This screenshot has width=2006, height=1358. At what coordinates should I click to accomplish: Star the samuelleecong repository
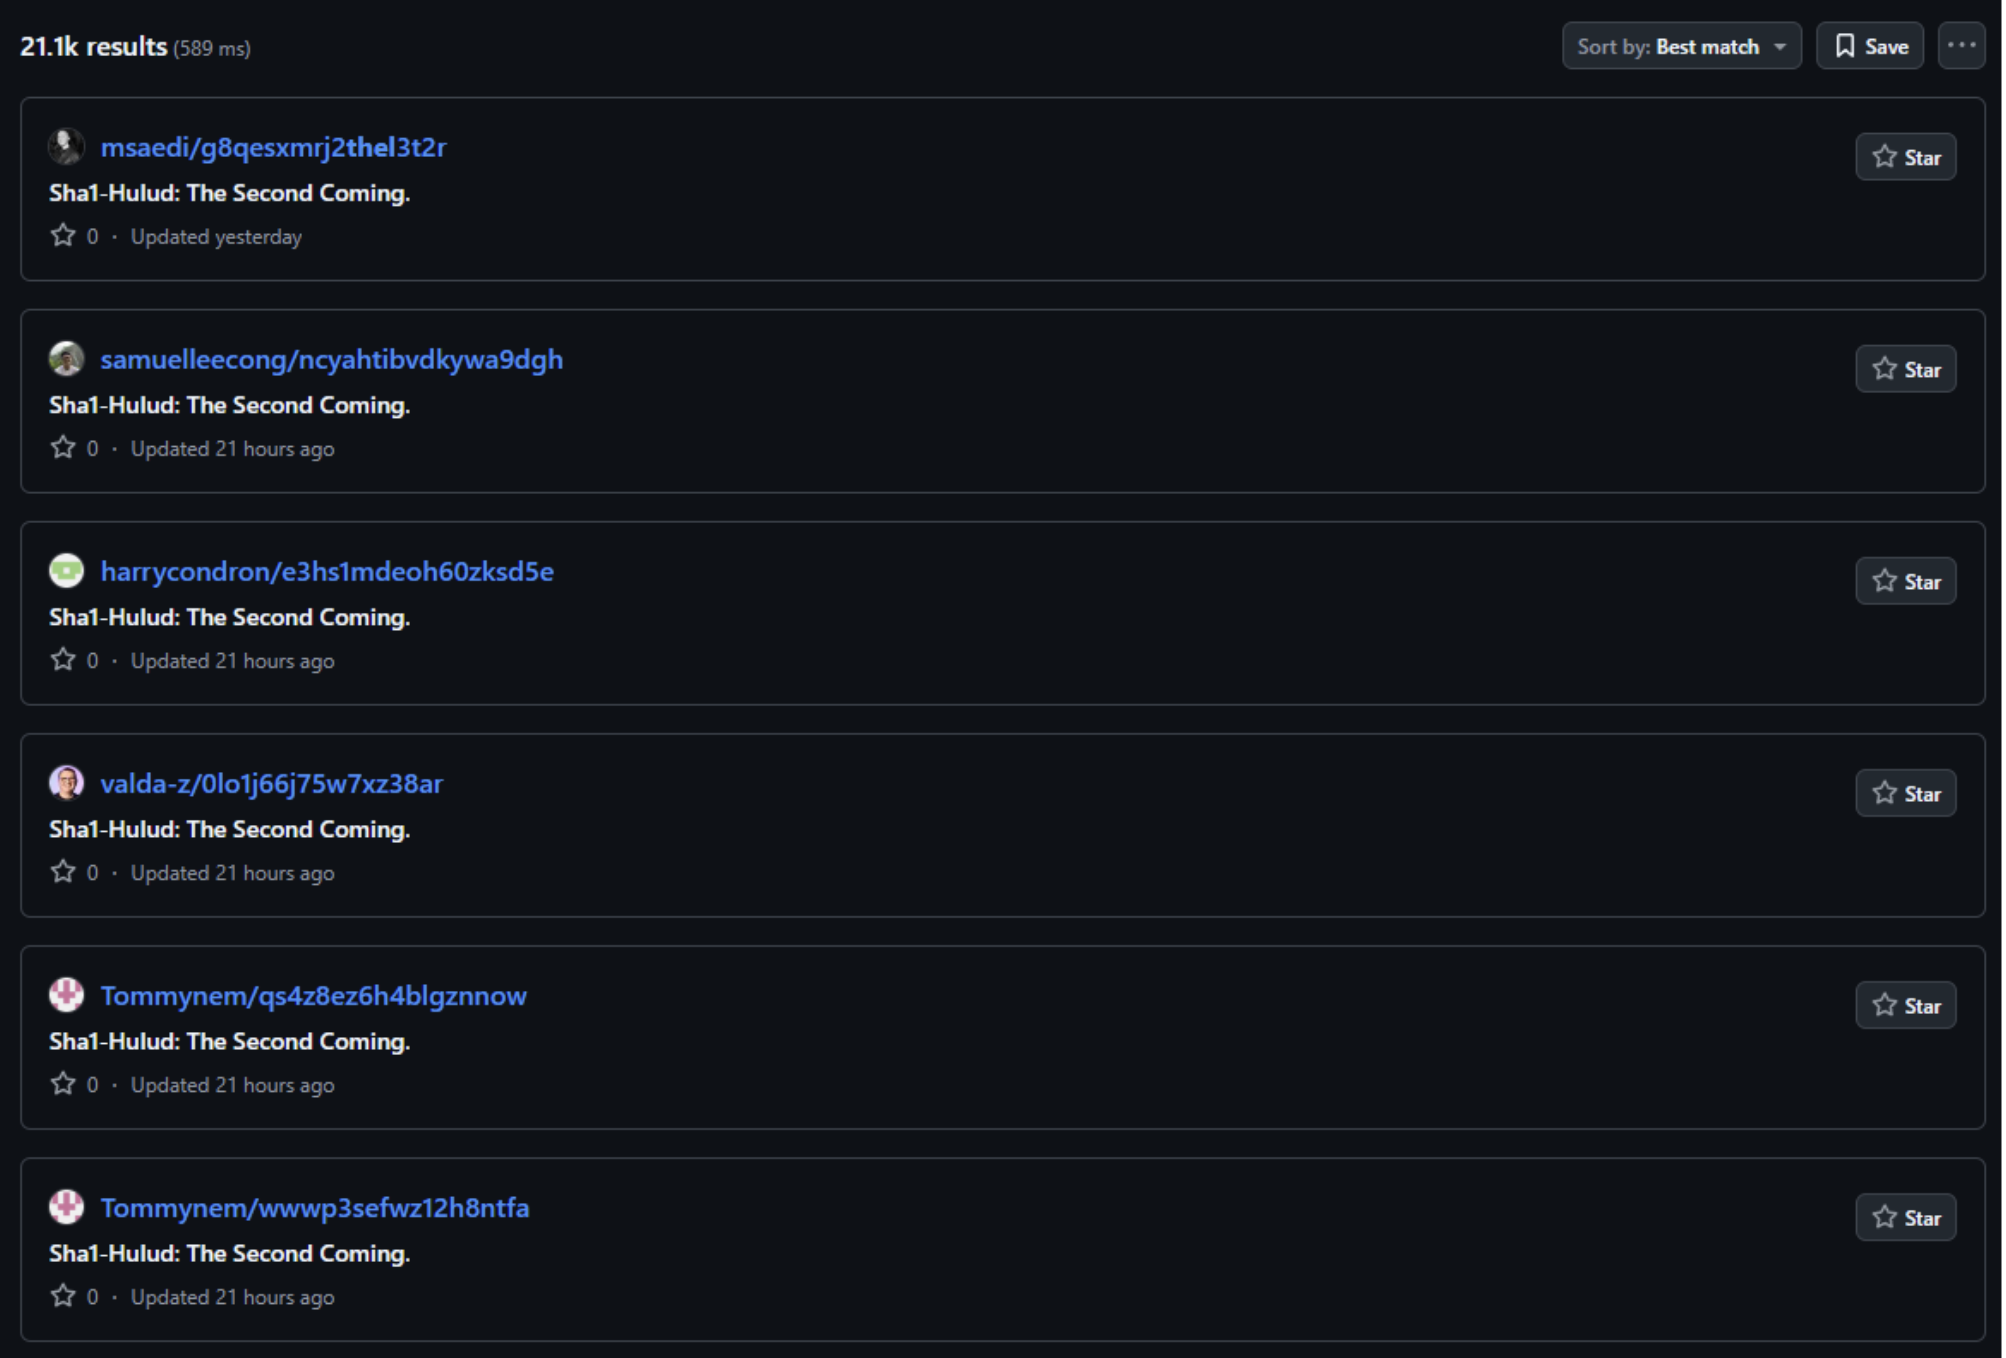1905,369
